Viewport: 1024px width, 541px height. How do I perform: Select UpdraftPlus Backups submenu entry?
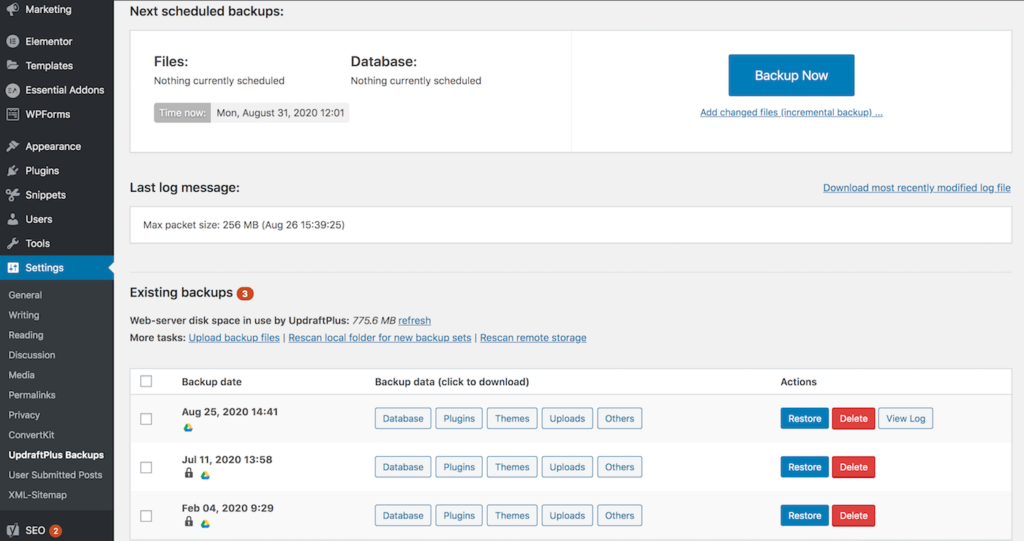pos(56,455)
